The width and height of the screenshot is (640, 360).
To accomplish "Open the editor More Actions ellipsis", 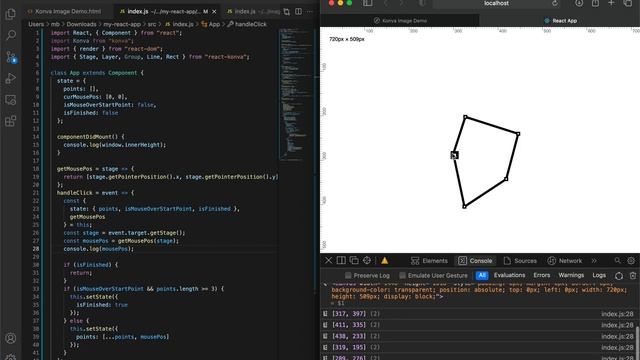I will (x=310, y=11).
